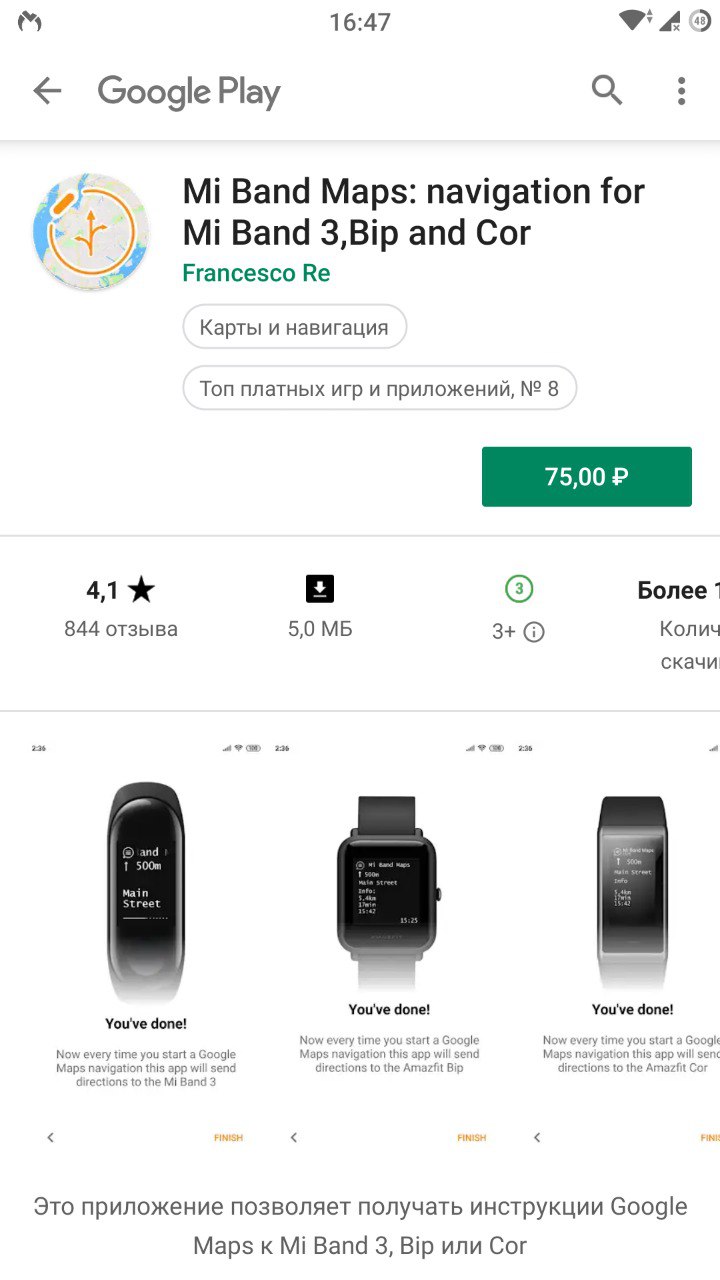The width and height of the screenshot is (720, 1280).
Task: Tap the Mi Band Maps app icon
Action: click(91, 232)
